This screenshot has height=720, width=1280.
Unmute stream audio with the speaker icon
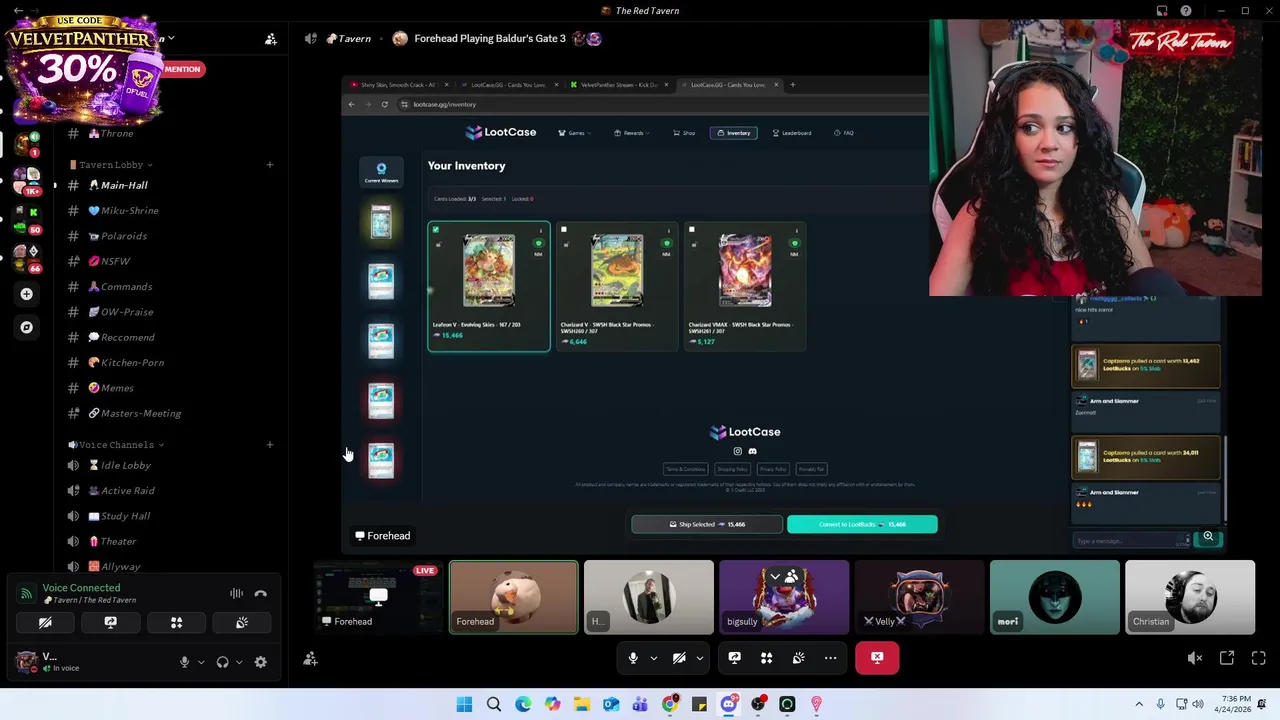tap(1194, 658)
